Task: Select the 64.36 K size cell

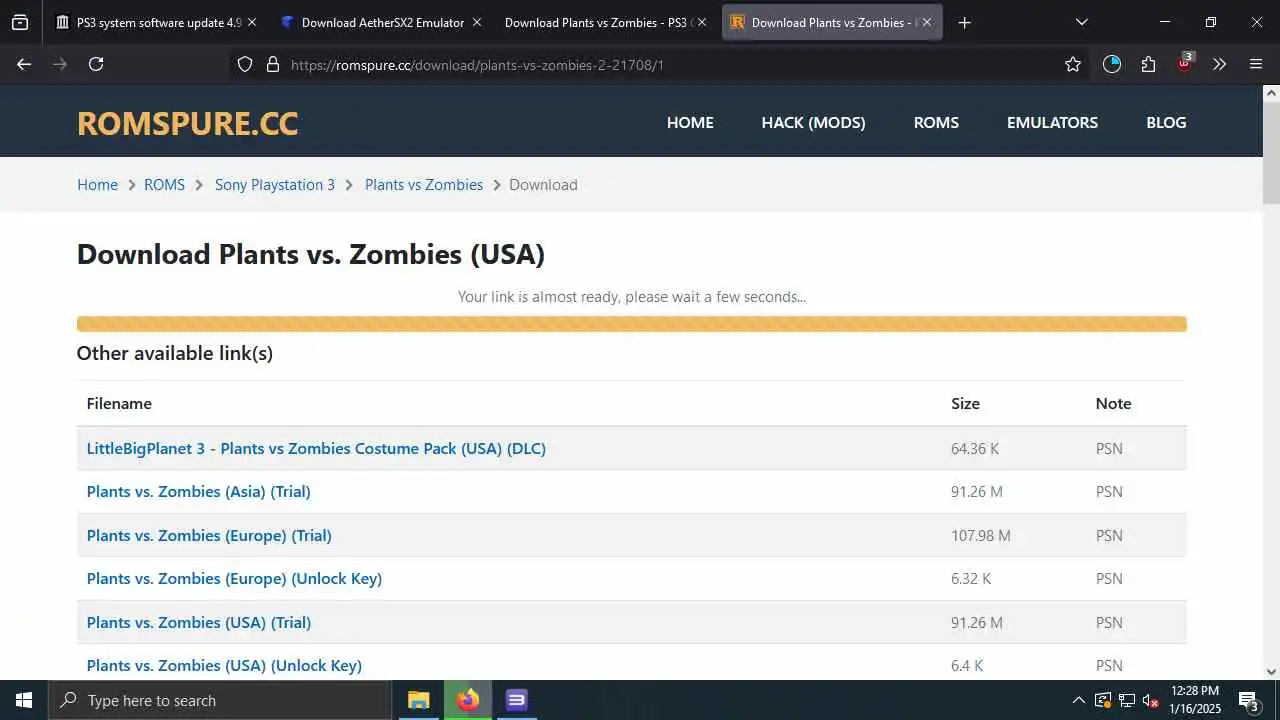Action: coord(975,448)
